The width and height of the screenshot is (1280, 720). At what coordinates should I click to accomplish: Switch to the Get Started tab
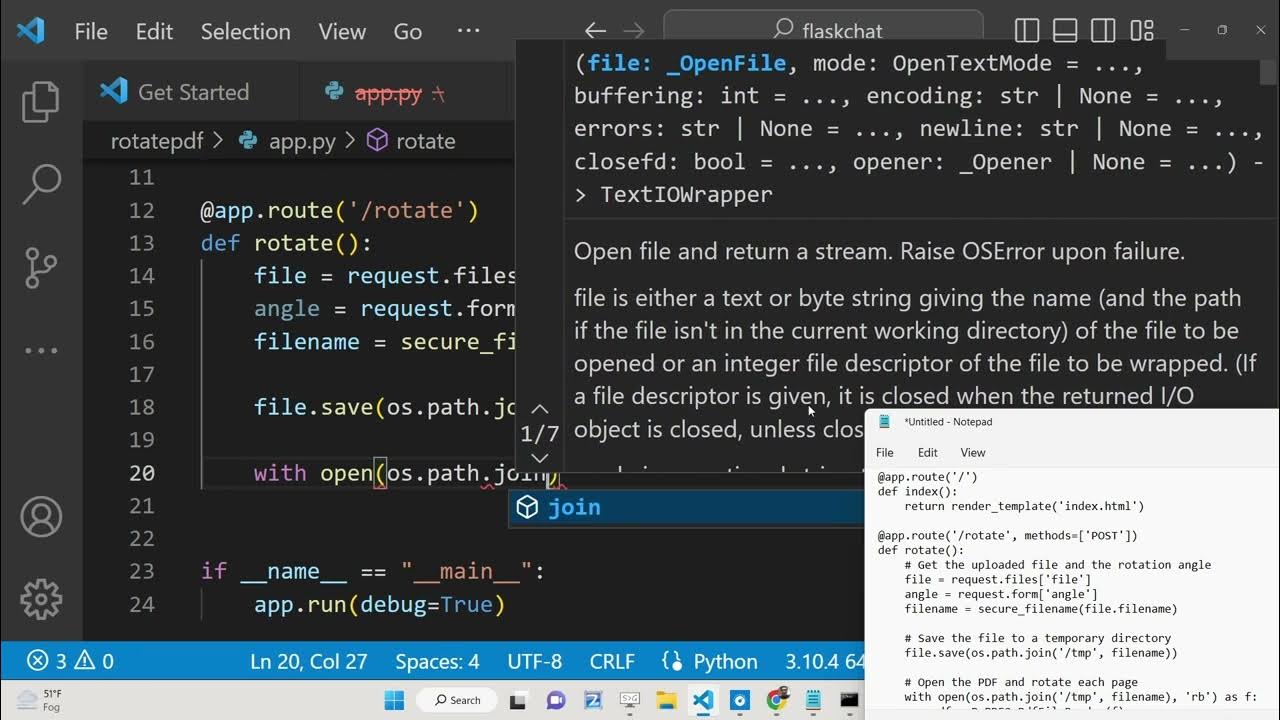tap(175, 92)
